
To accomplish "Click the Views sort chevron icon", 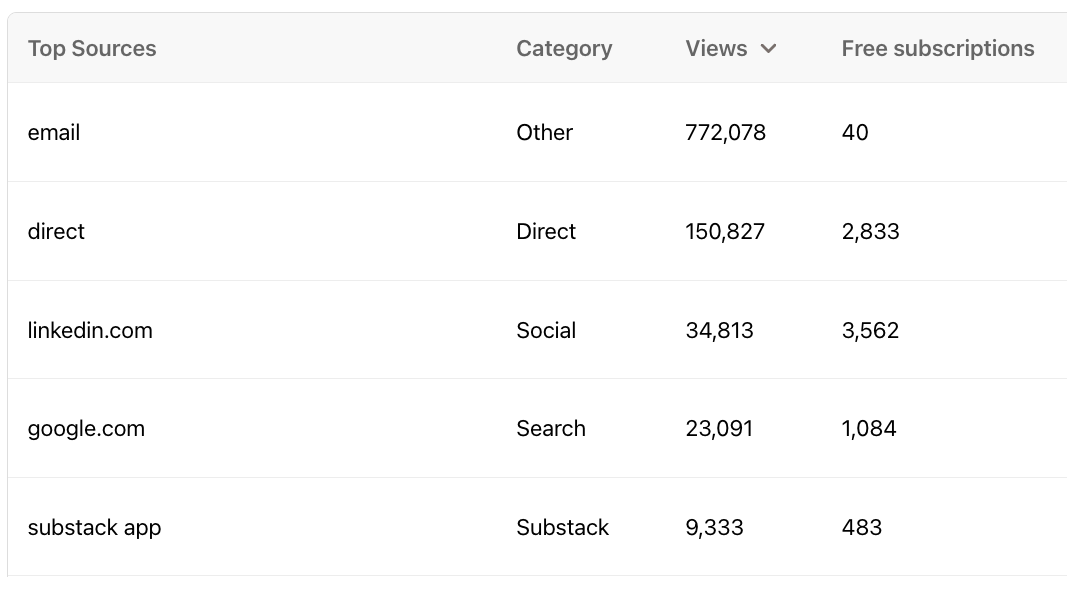I will tap(768, 48).
